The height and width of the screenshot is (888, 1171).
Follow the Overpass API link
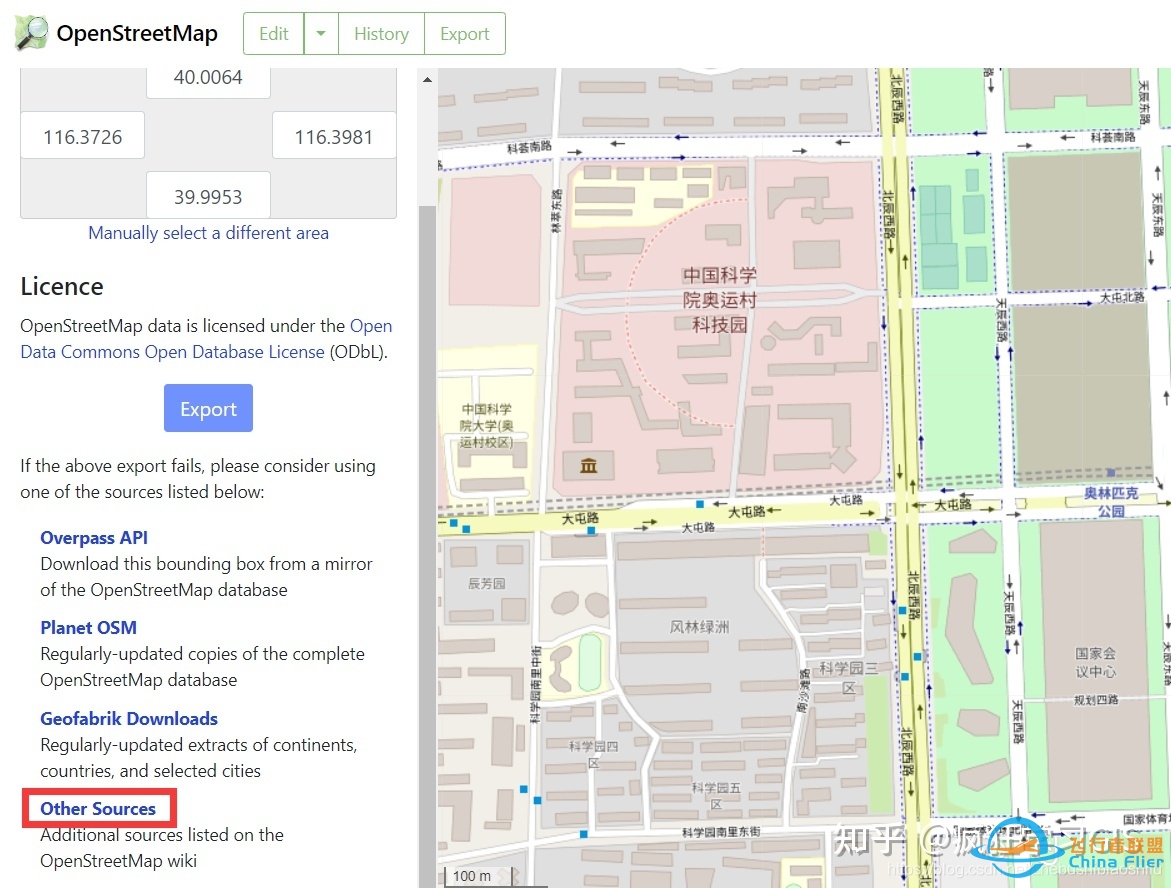(x=93, y=537)
